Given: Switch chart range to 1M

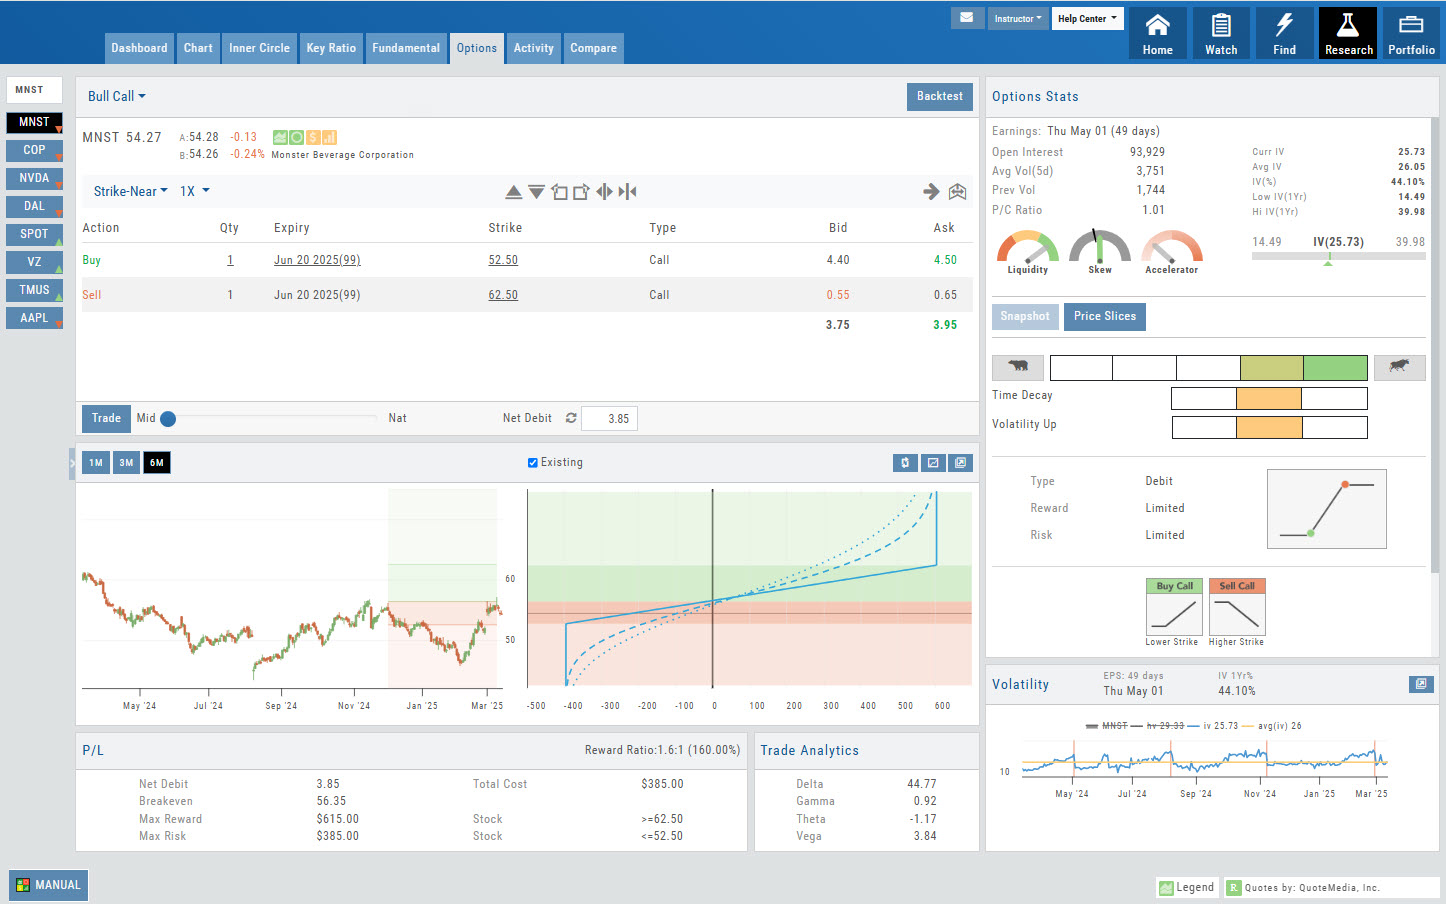Looking at the screenshot, I should [96, 462].
